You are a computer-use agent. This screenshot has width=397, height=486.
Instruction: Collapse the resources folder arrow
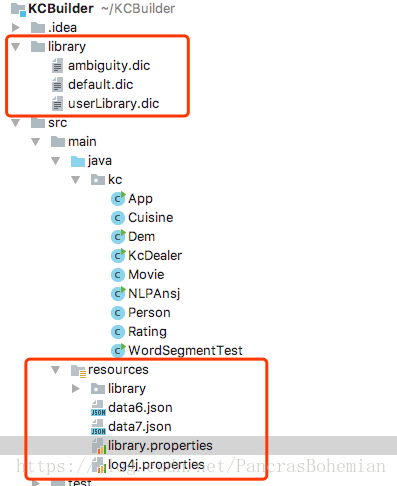pos(55,370)
